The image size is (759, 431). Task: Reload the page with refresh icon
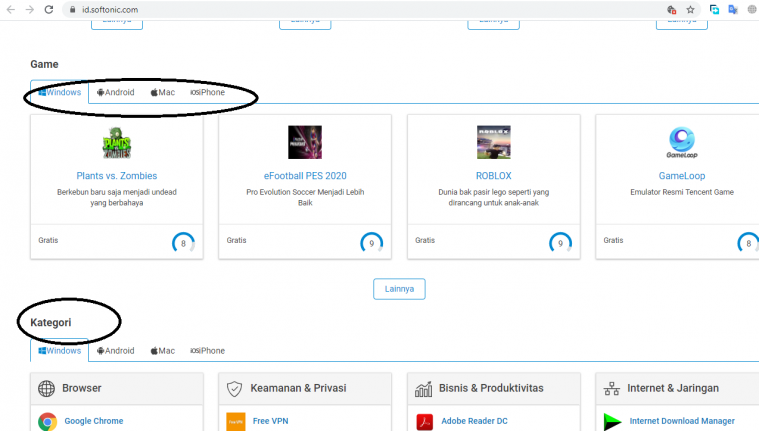(x=48, y=9)
